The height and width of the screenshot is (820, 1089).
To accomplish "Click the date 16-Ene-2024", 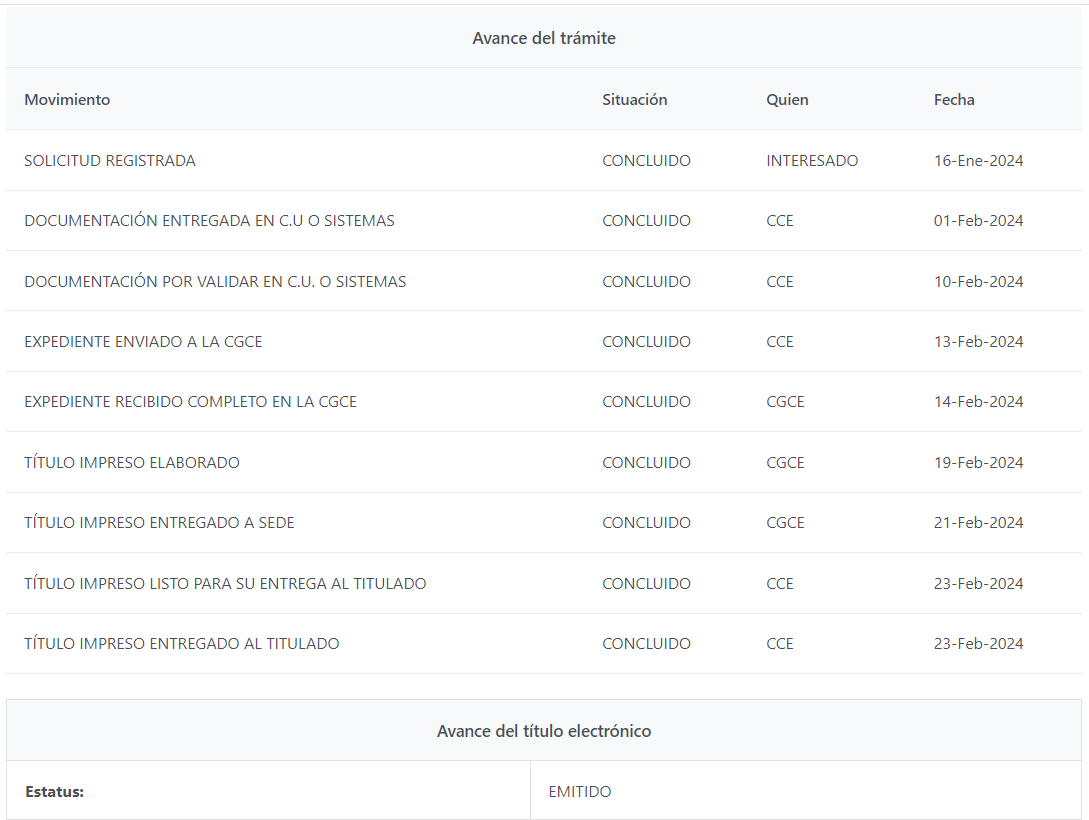I will [x=978, y=161].
